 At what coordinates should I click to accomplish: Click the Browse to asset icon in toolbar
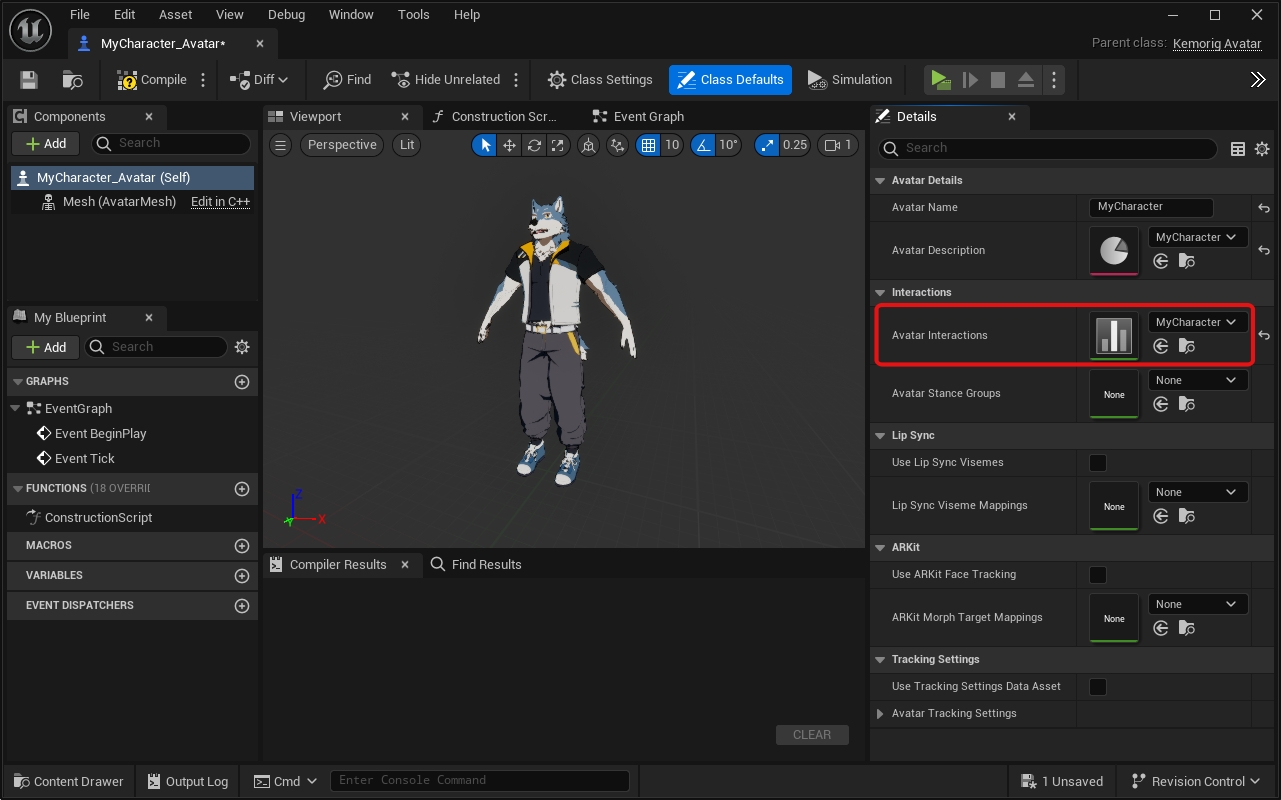pyautogui.click(x=73, y=80)
